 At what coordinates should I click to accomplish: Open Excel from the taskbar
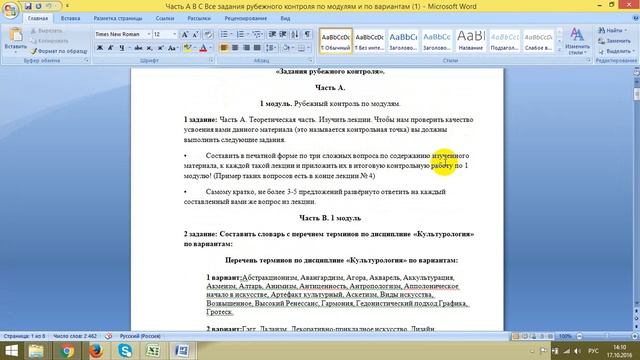[x=153, y=350]
